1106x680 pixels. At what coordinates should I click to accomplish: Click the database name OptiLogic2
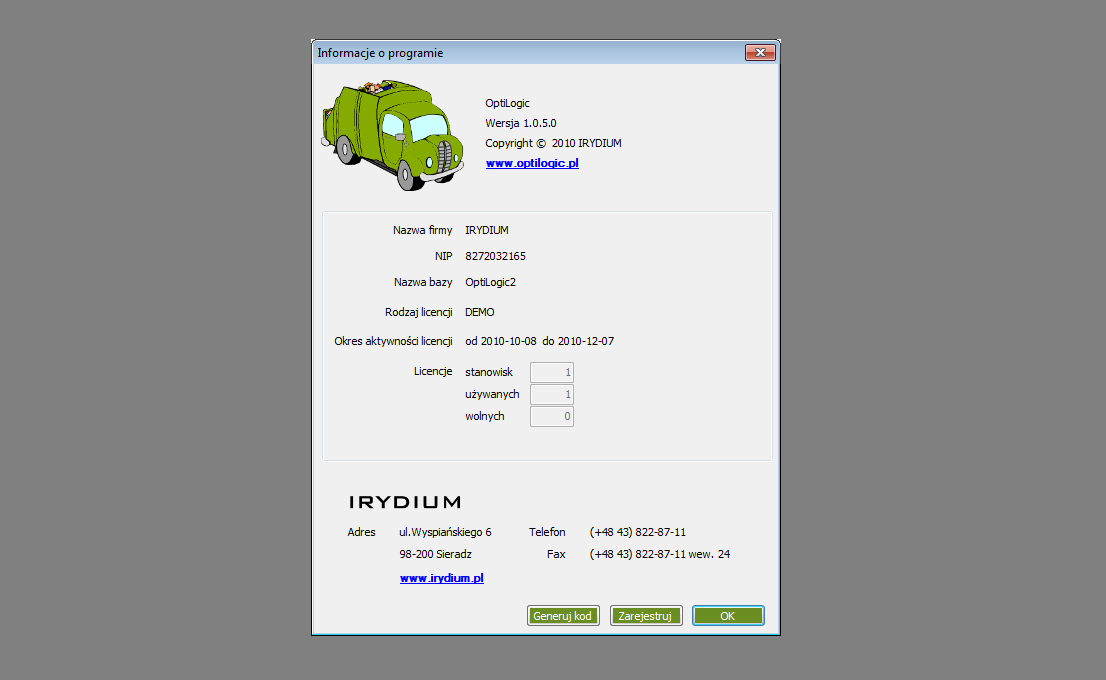pyautogui.click(x=490, y=282)
